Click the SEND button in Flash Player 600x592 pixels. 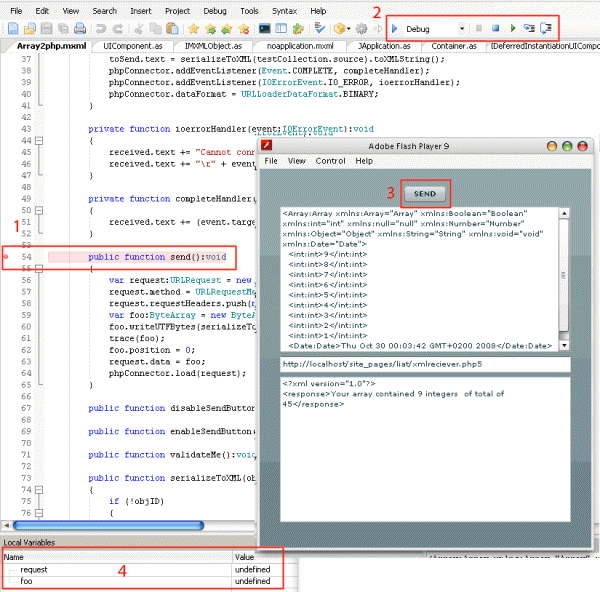tap(425, 194)
